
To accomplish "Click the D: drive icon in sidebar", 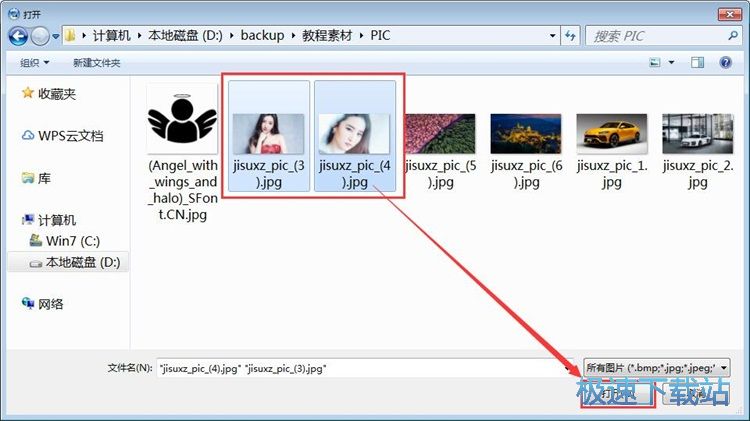I will (x=36, y=263).
